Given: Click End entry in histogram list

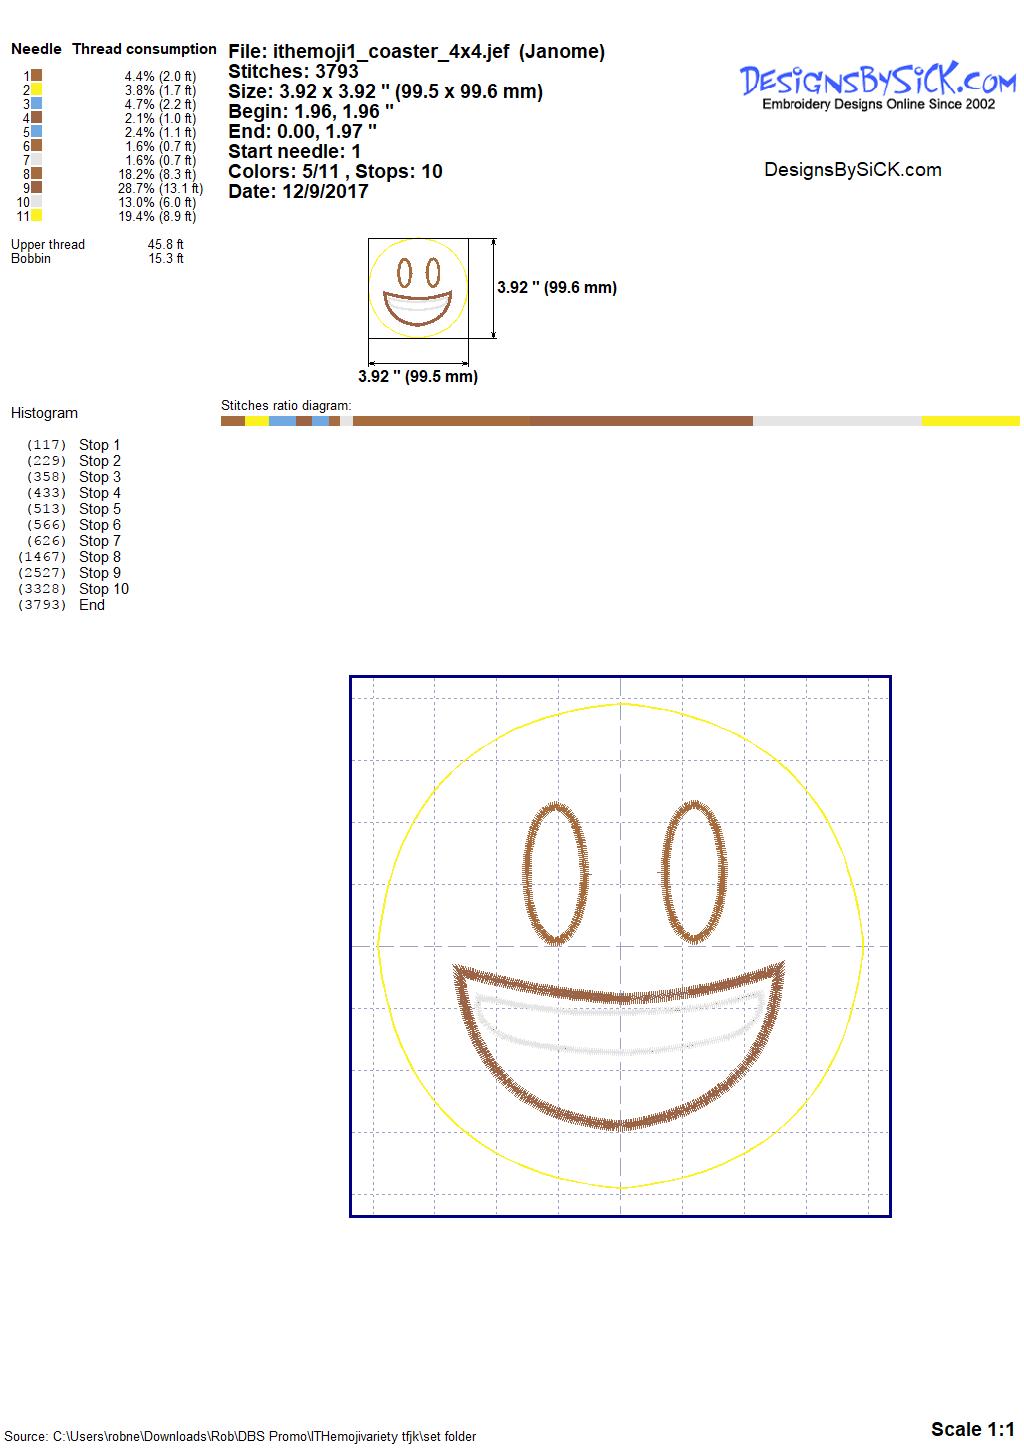Looking at the screenshot, I should click(91, 605).
